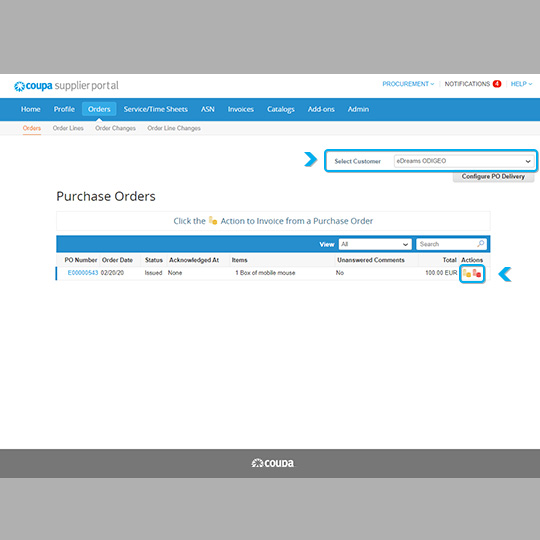Open the Service/Time Sheets tab
This screenshot has height=540, width=540.
coord(156,109)
